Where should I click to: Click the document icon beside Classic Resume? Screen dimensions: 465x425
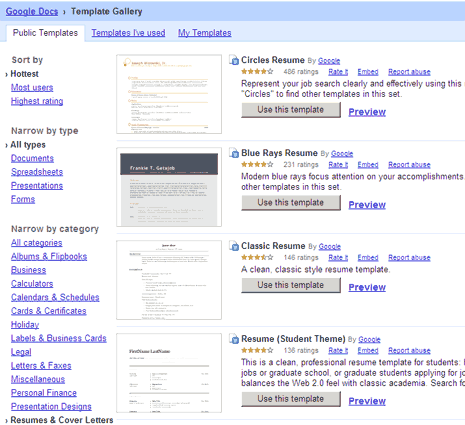pyautogui.click(x=234, y=246)
